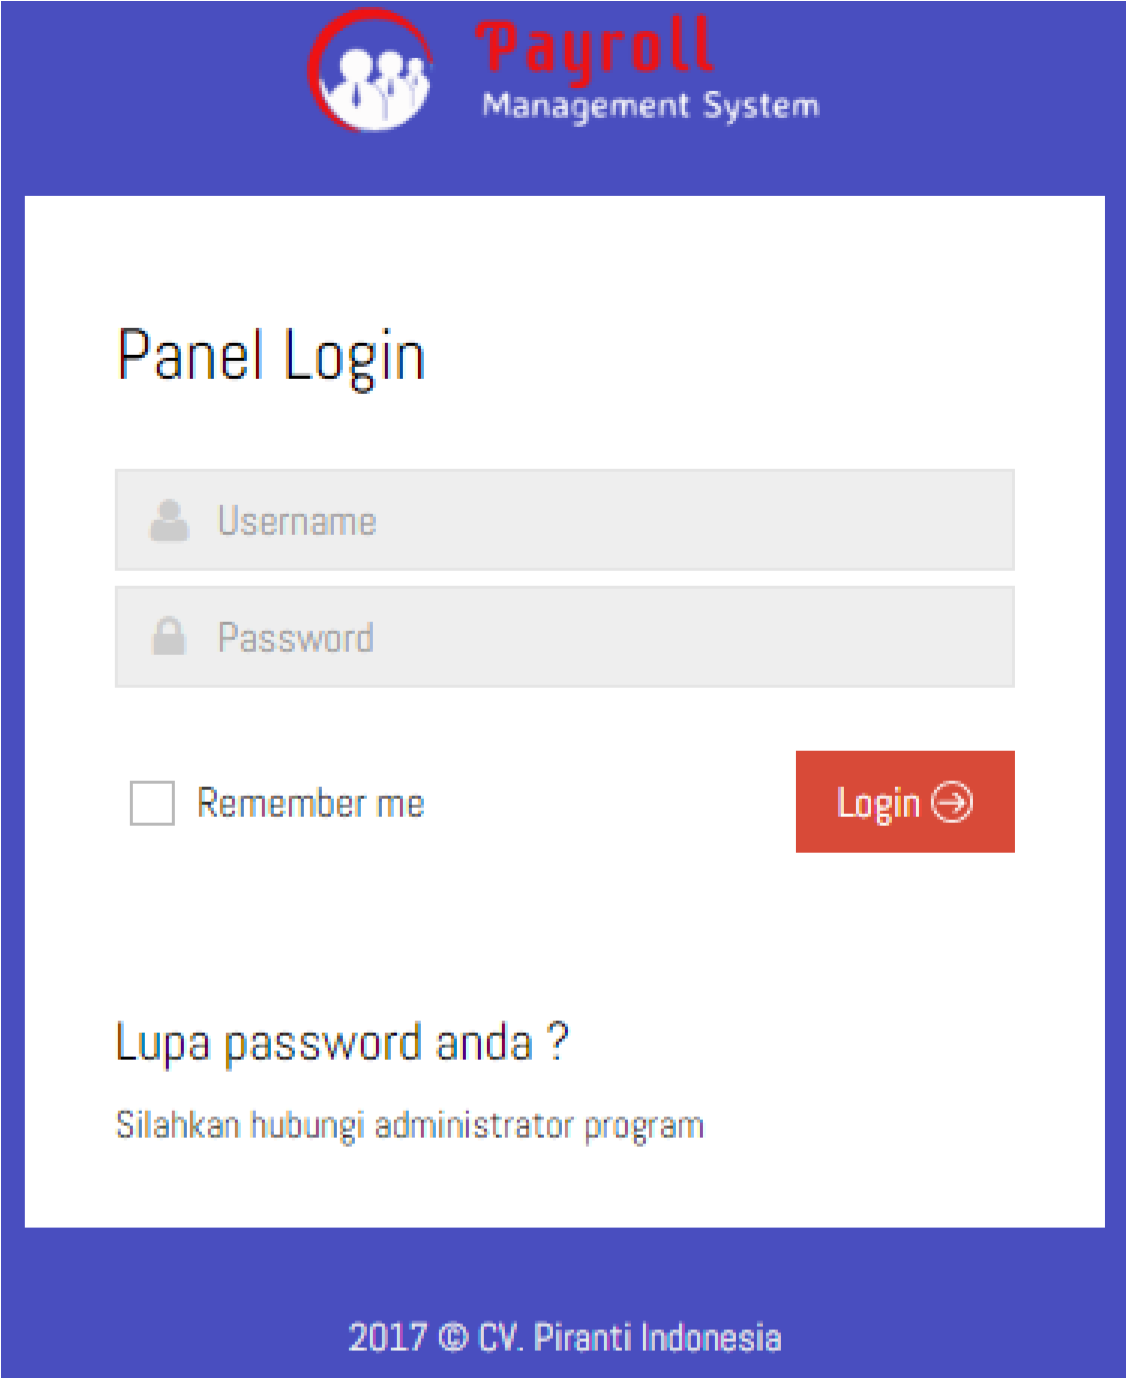Click the Lupa password anda heading
This screenshot has height=1378, width=1126.
(342, 1042)
